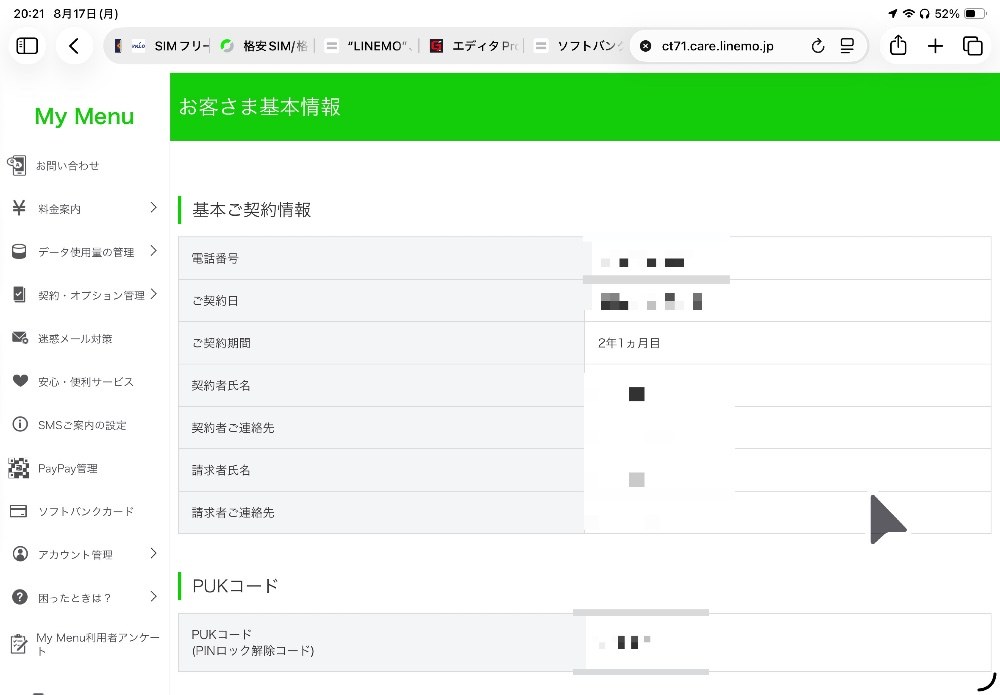Click the 2年1ヵ月目 value
The image size is (1000, 695).
pyautogui.click(x=629, y=343)
